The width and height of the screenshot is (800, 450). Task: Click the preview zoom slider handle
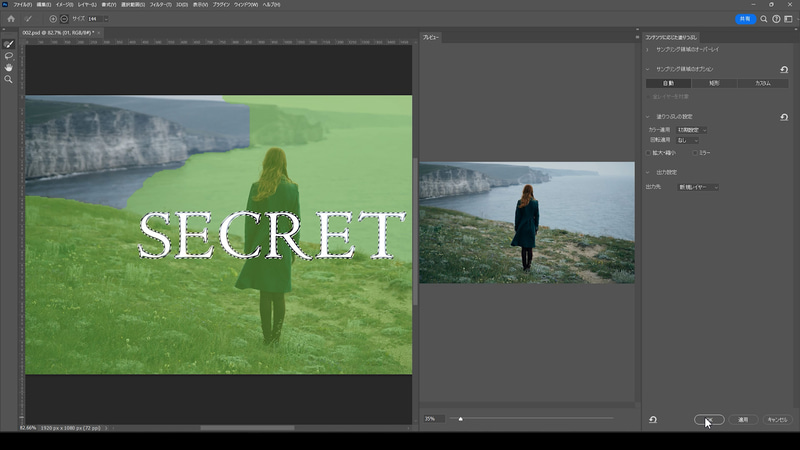coord(461,419)
